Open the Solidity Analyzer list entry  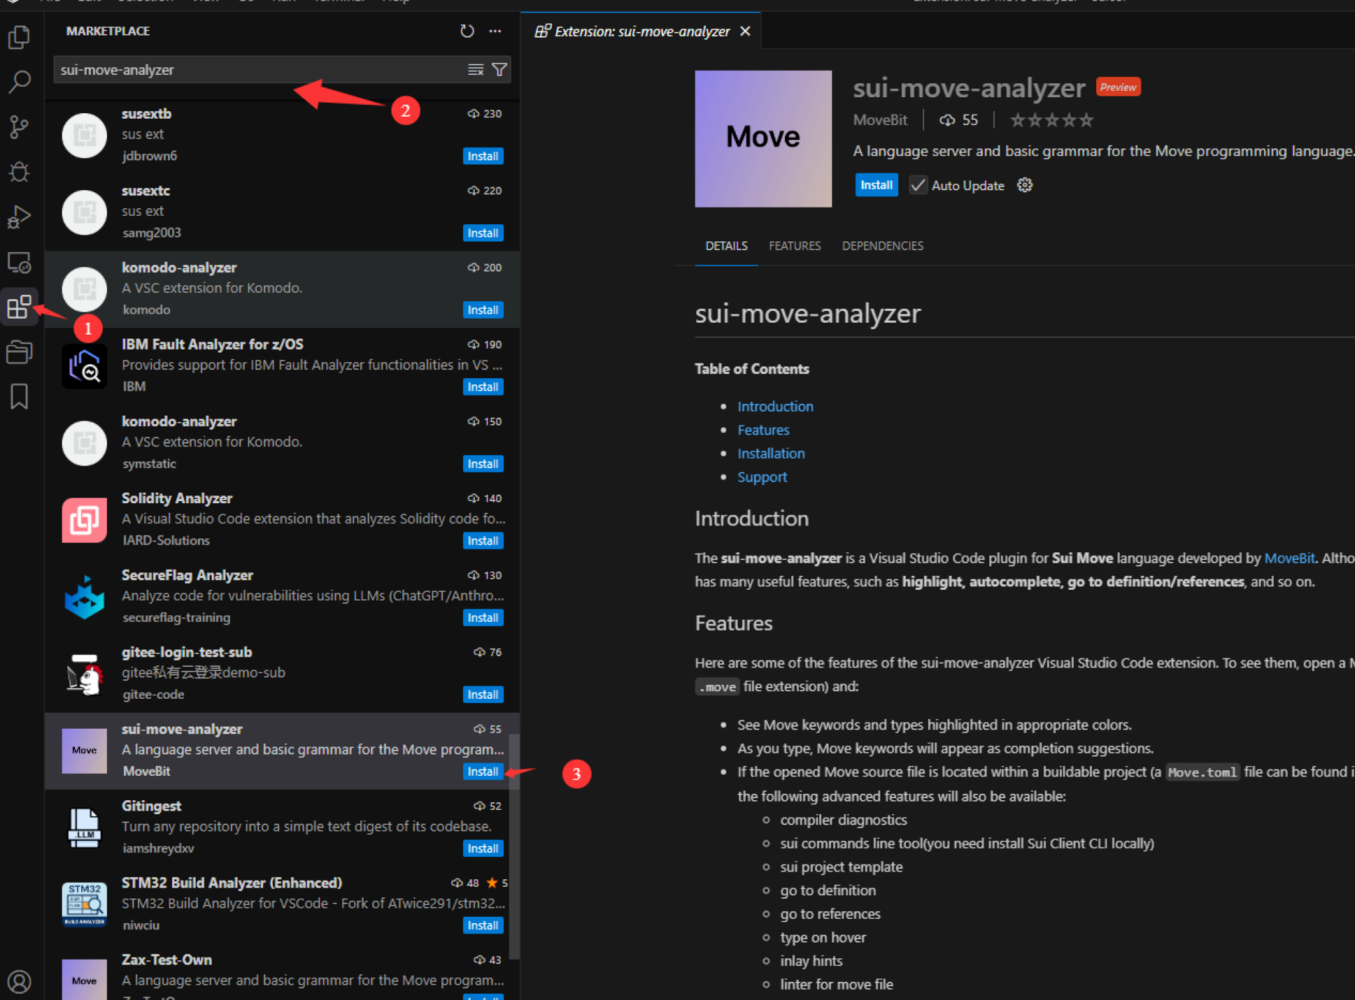point(281,520)
